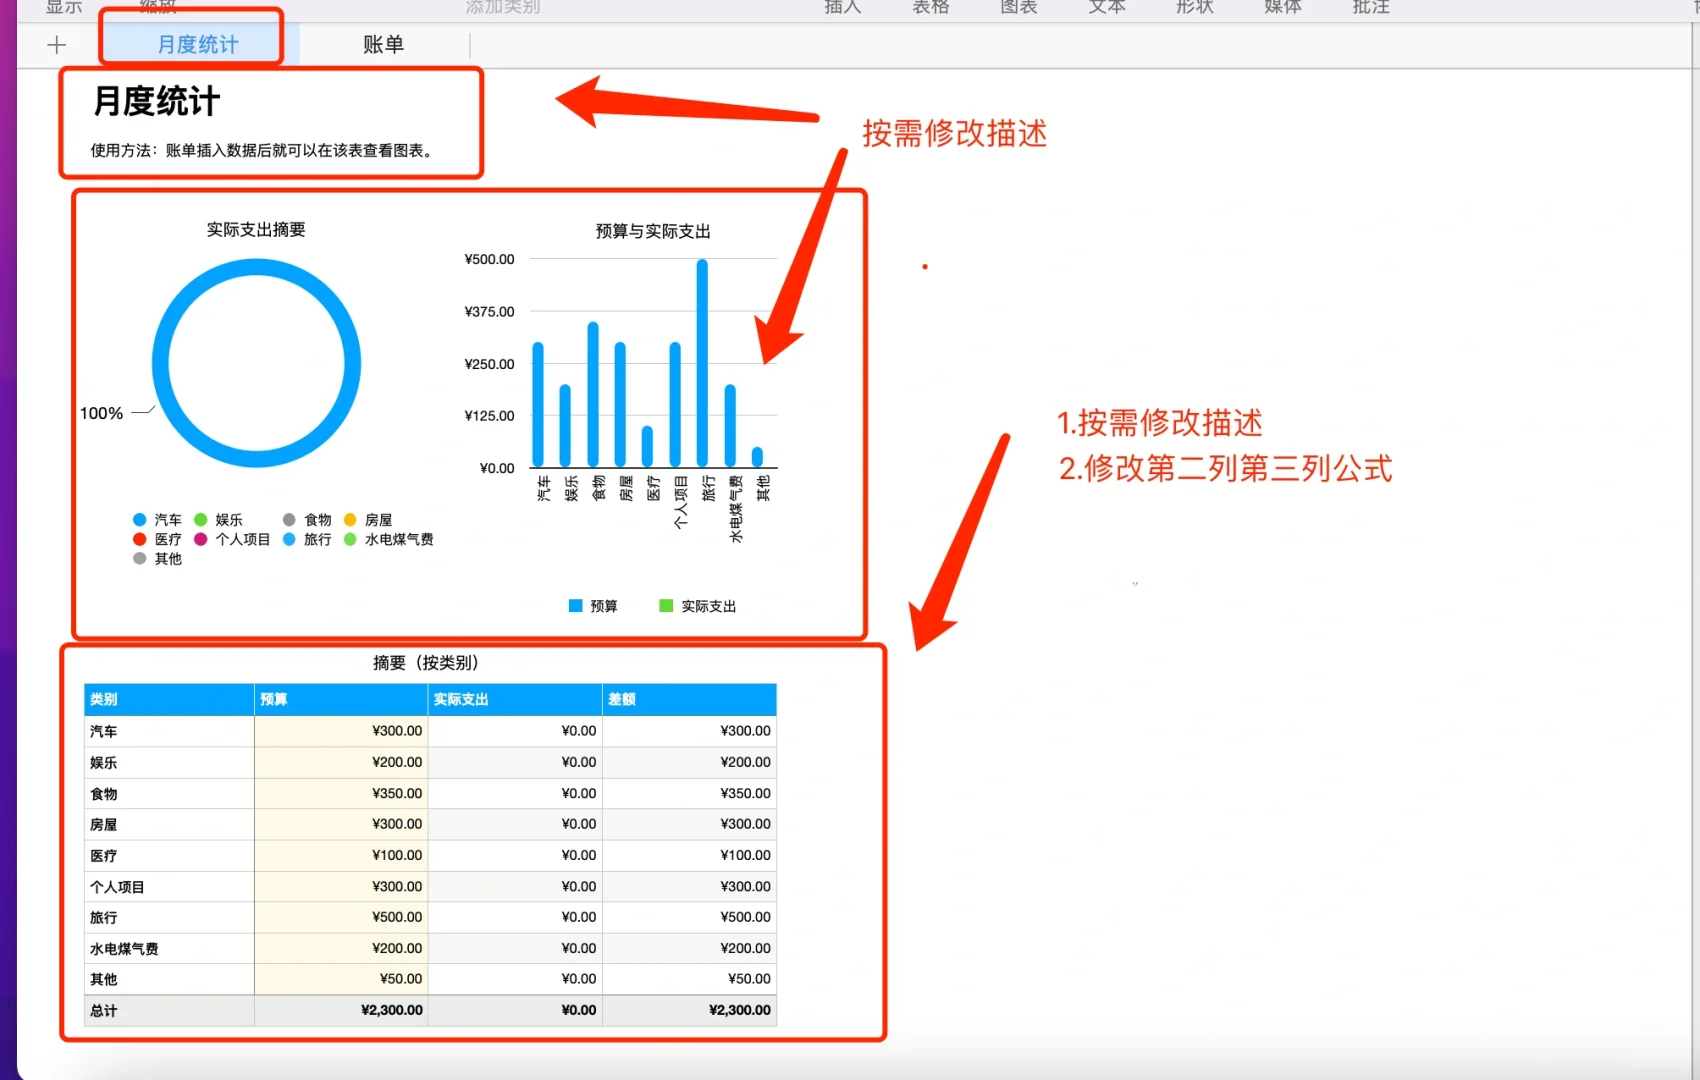The image size is (1700, 1080).
Task: Add a comment using the 批注 icon
Action: click(1369, 8)
